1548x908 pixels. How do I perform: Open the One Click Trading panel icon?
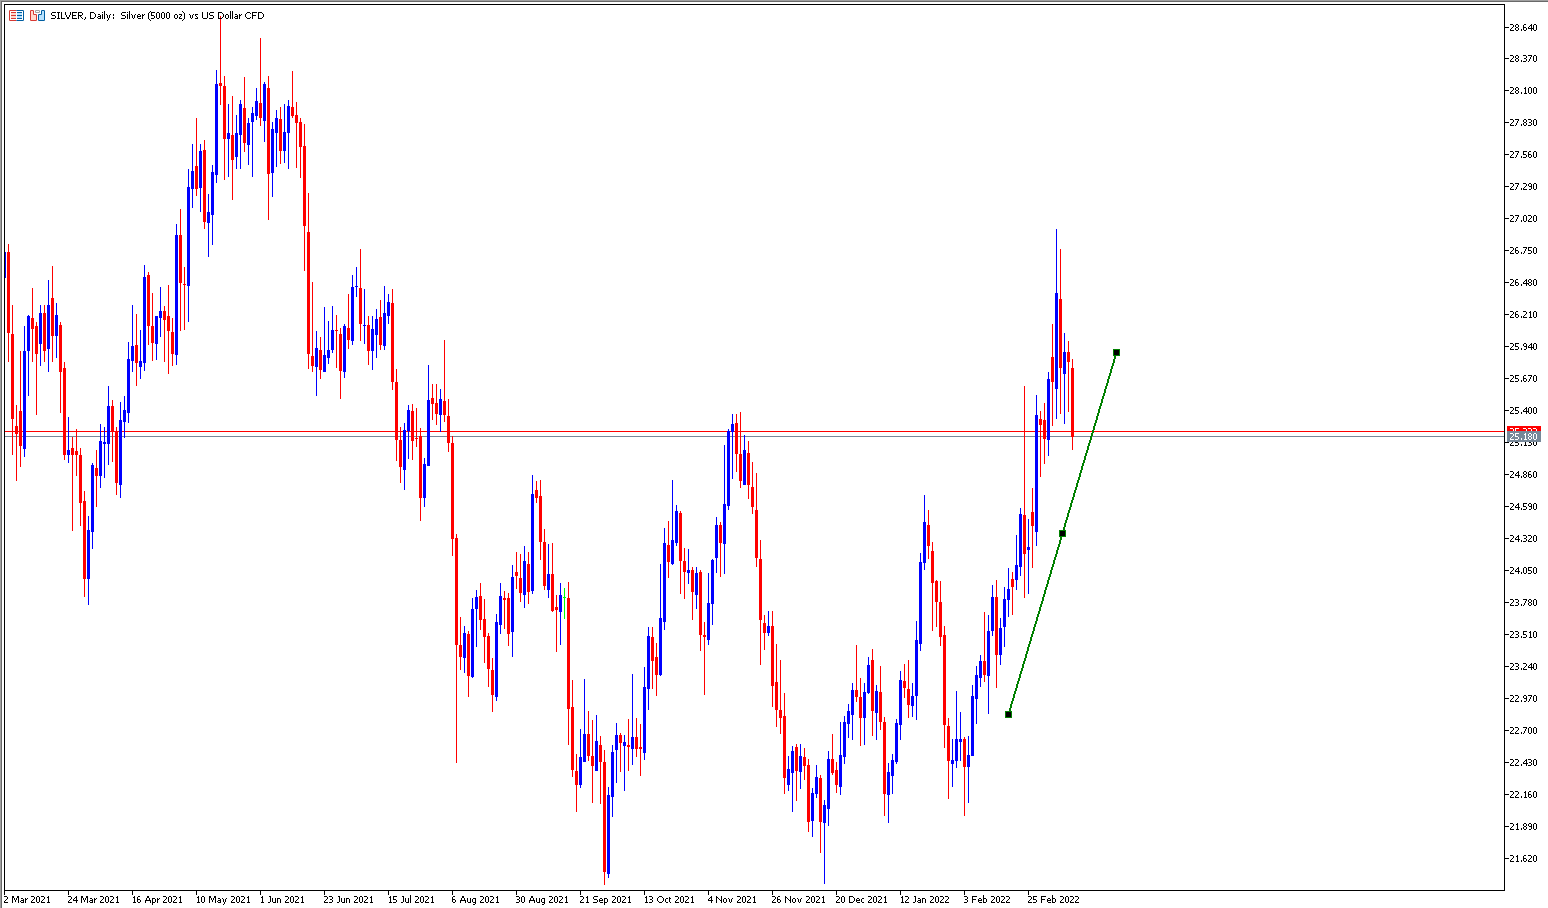pyautogui.click(x=16, y=16)
